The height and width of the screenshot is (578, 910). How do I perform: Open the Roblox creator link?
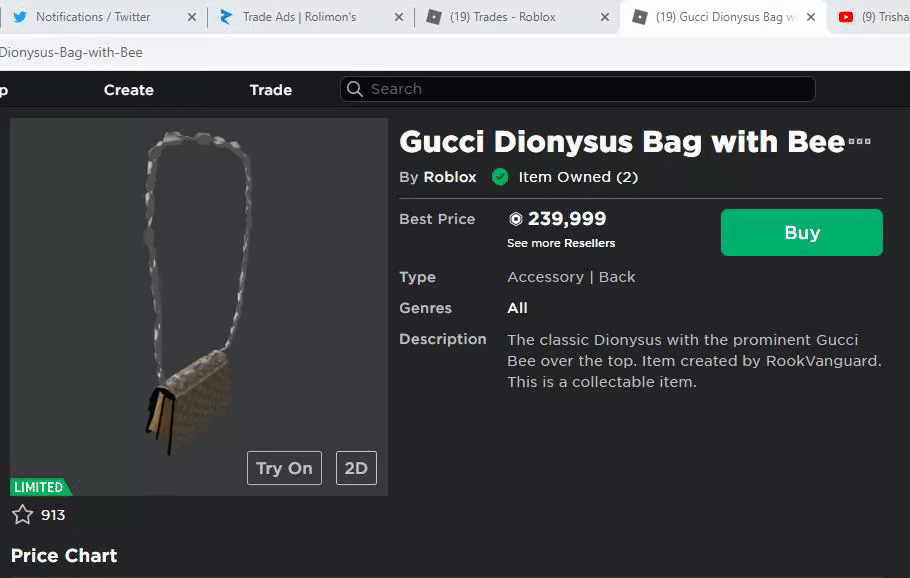[450, 177]
